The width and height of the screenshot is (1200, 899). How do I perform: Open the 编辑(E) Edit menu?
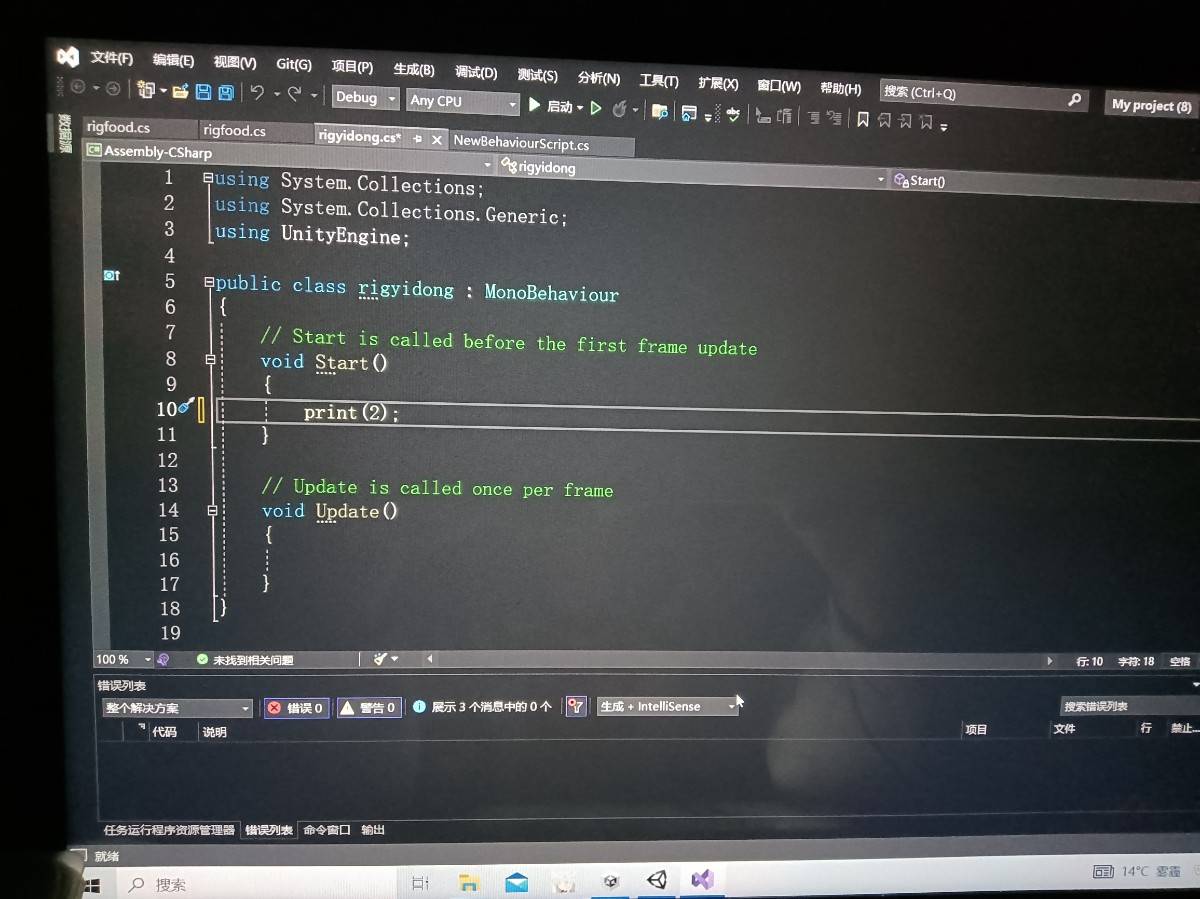pos(173,60)
